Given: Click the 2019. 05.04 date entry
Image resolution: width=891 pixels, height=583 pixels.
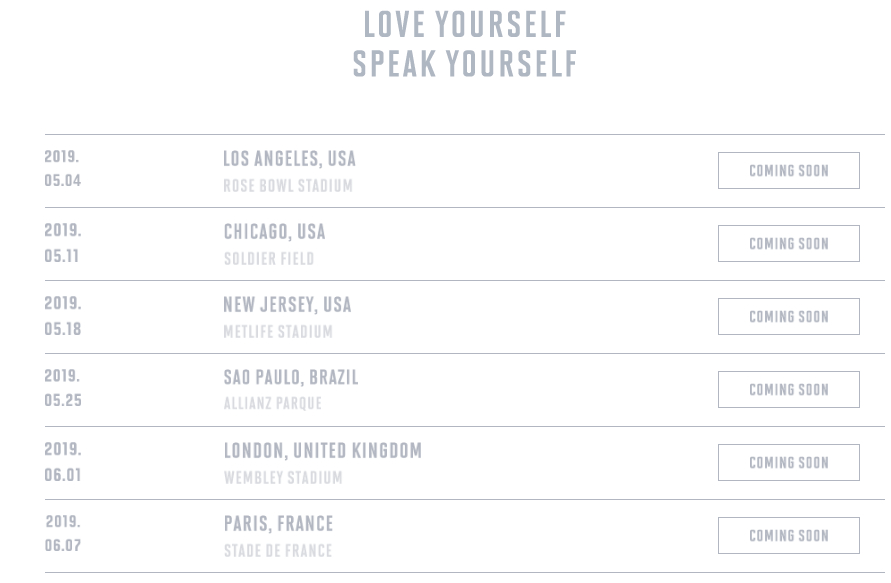Looking at the screenshot, I should coord(63,168).
